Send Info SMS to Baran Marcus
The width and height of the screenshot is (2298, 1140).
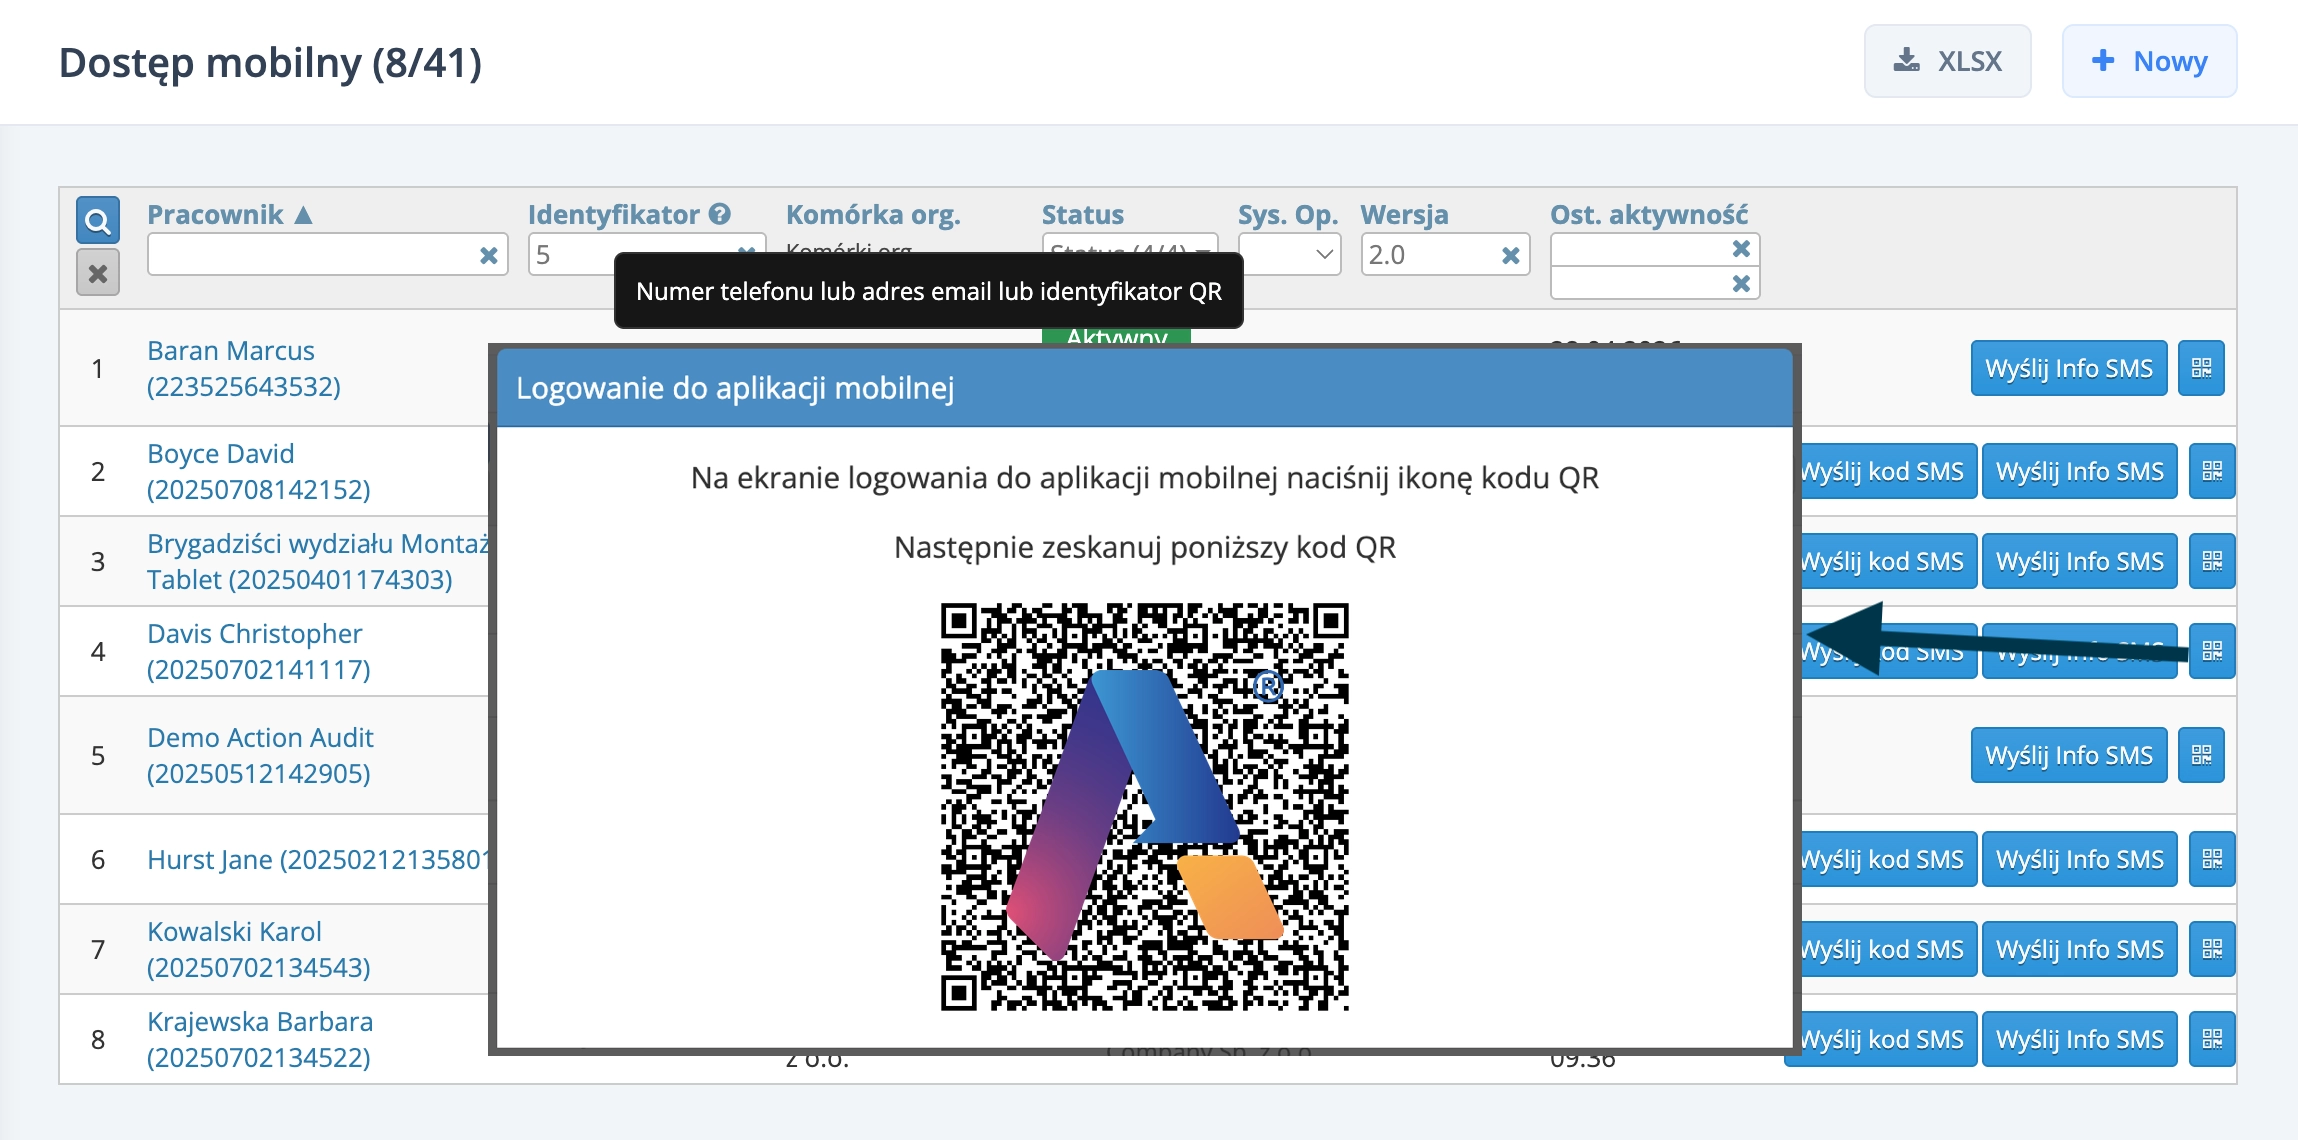click(x=2068, y=368)
